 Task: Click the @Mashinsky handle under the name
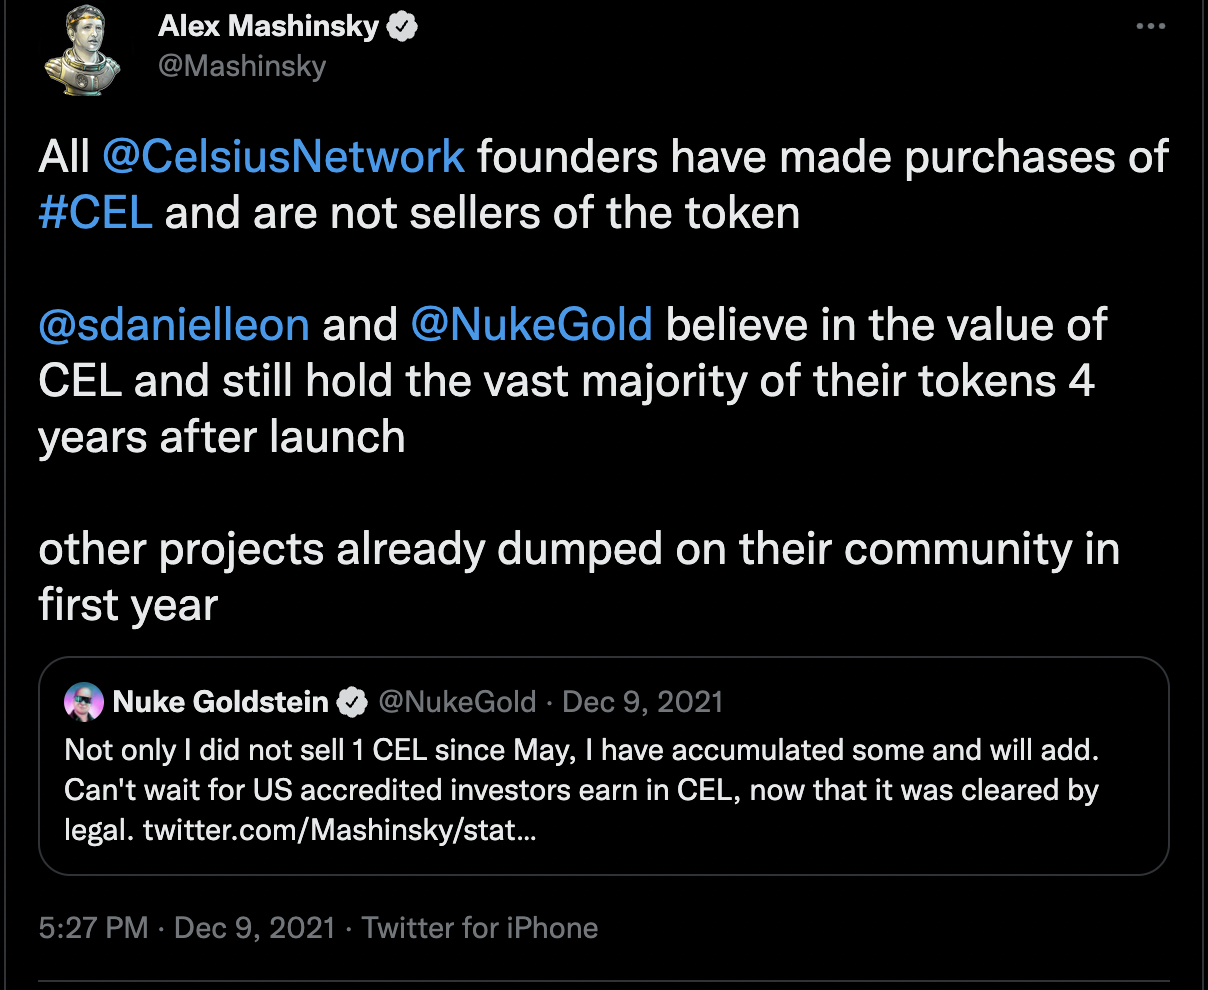tap(241, 67)
